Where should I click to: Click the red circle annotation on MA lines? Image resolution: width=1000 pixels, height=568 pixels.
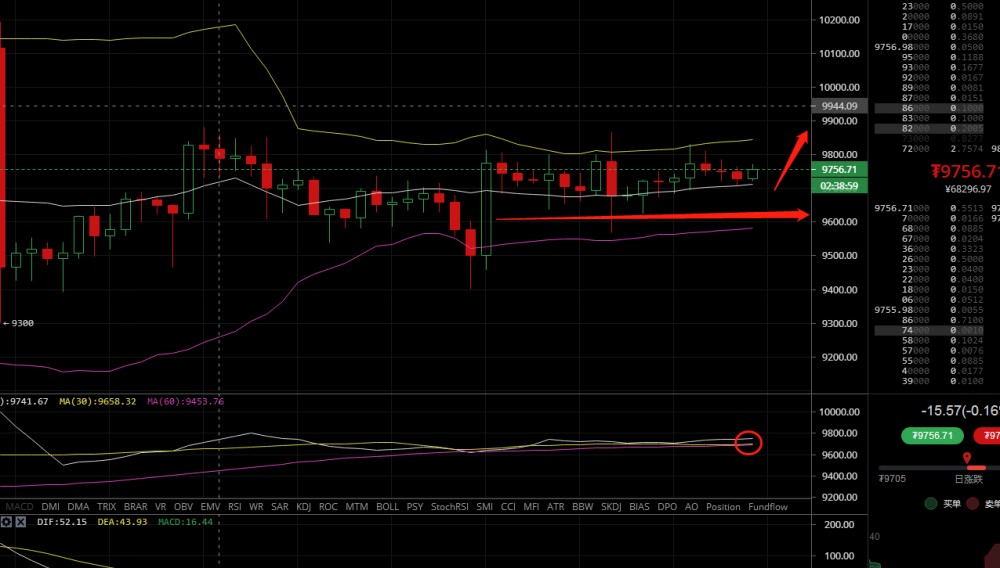click(748, 441)
